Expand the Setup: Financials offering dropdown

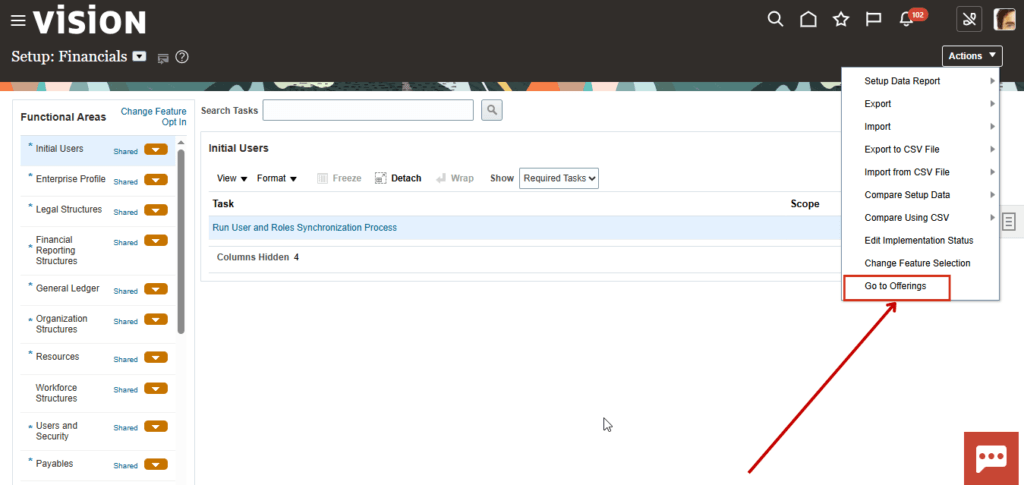[140, 57]
